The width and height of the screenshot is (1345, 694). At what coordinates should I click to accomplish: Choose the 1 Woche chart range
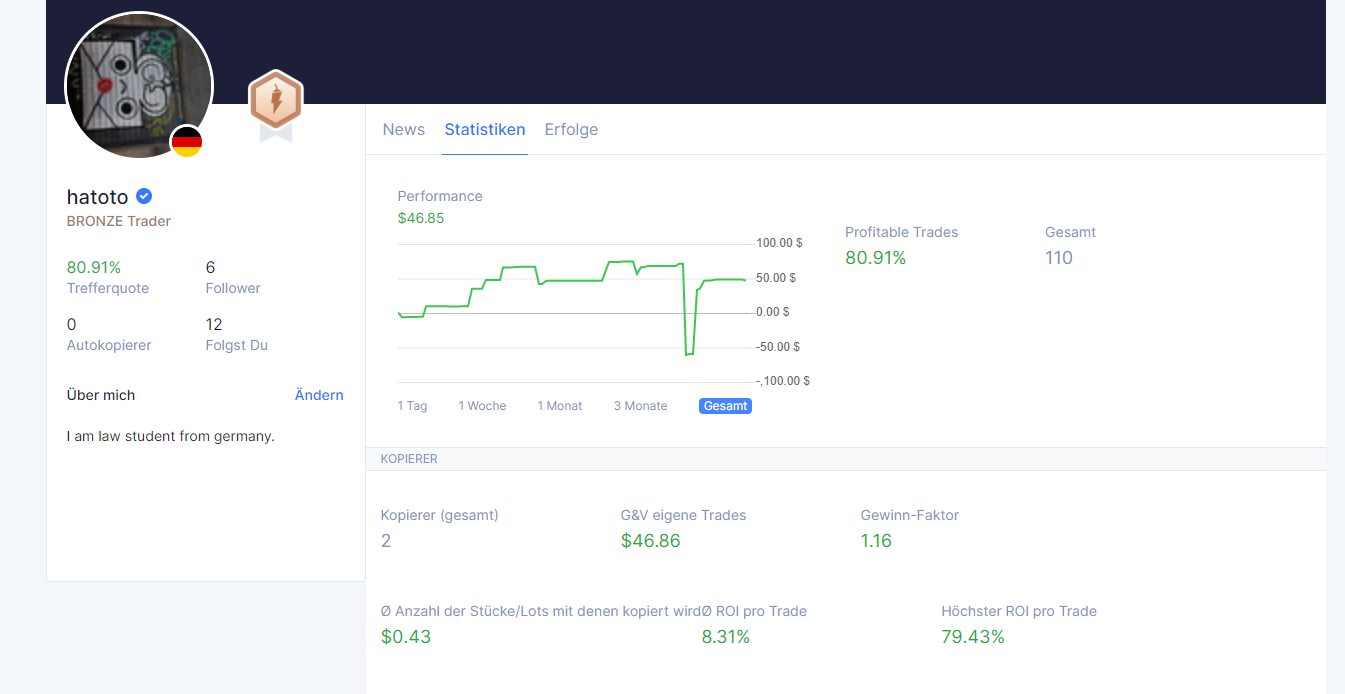click(x=482, y=406)
